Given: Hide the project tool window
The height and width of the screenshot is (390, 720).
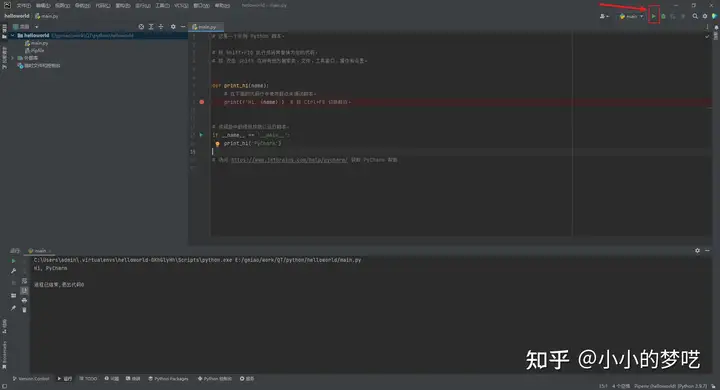Looking at the screenshot, I should click(x=183, y=27).
